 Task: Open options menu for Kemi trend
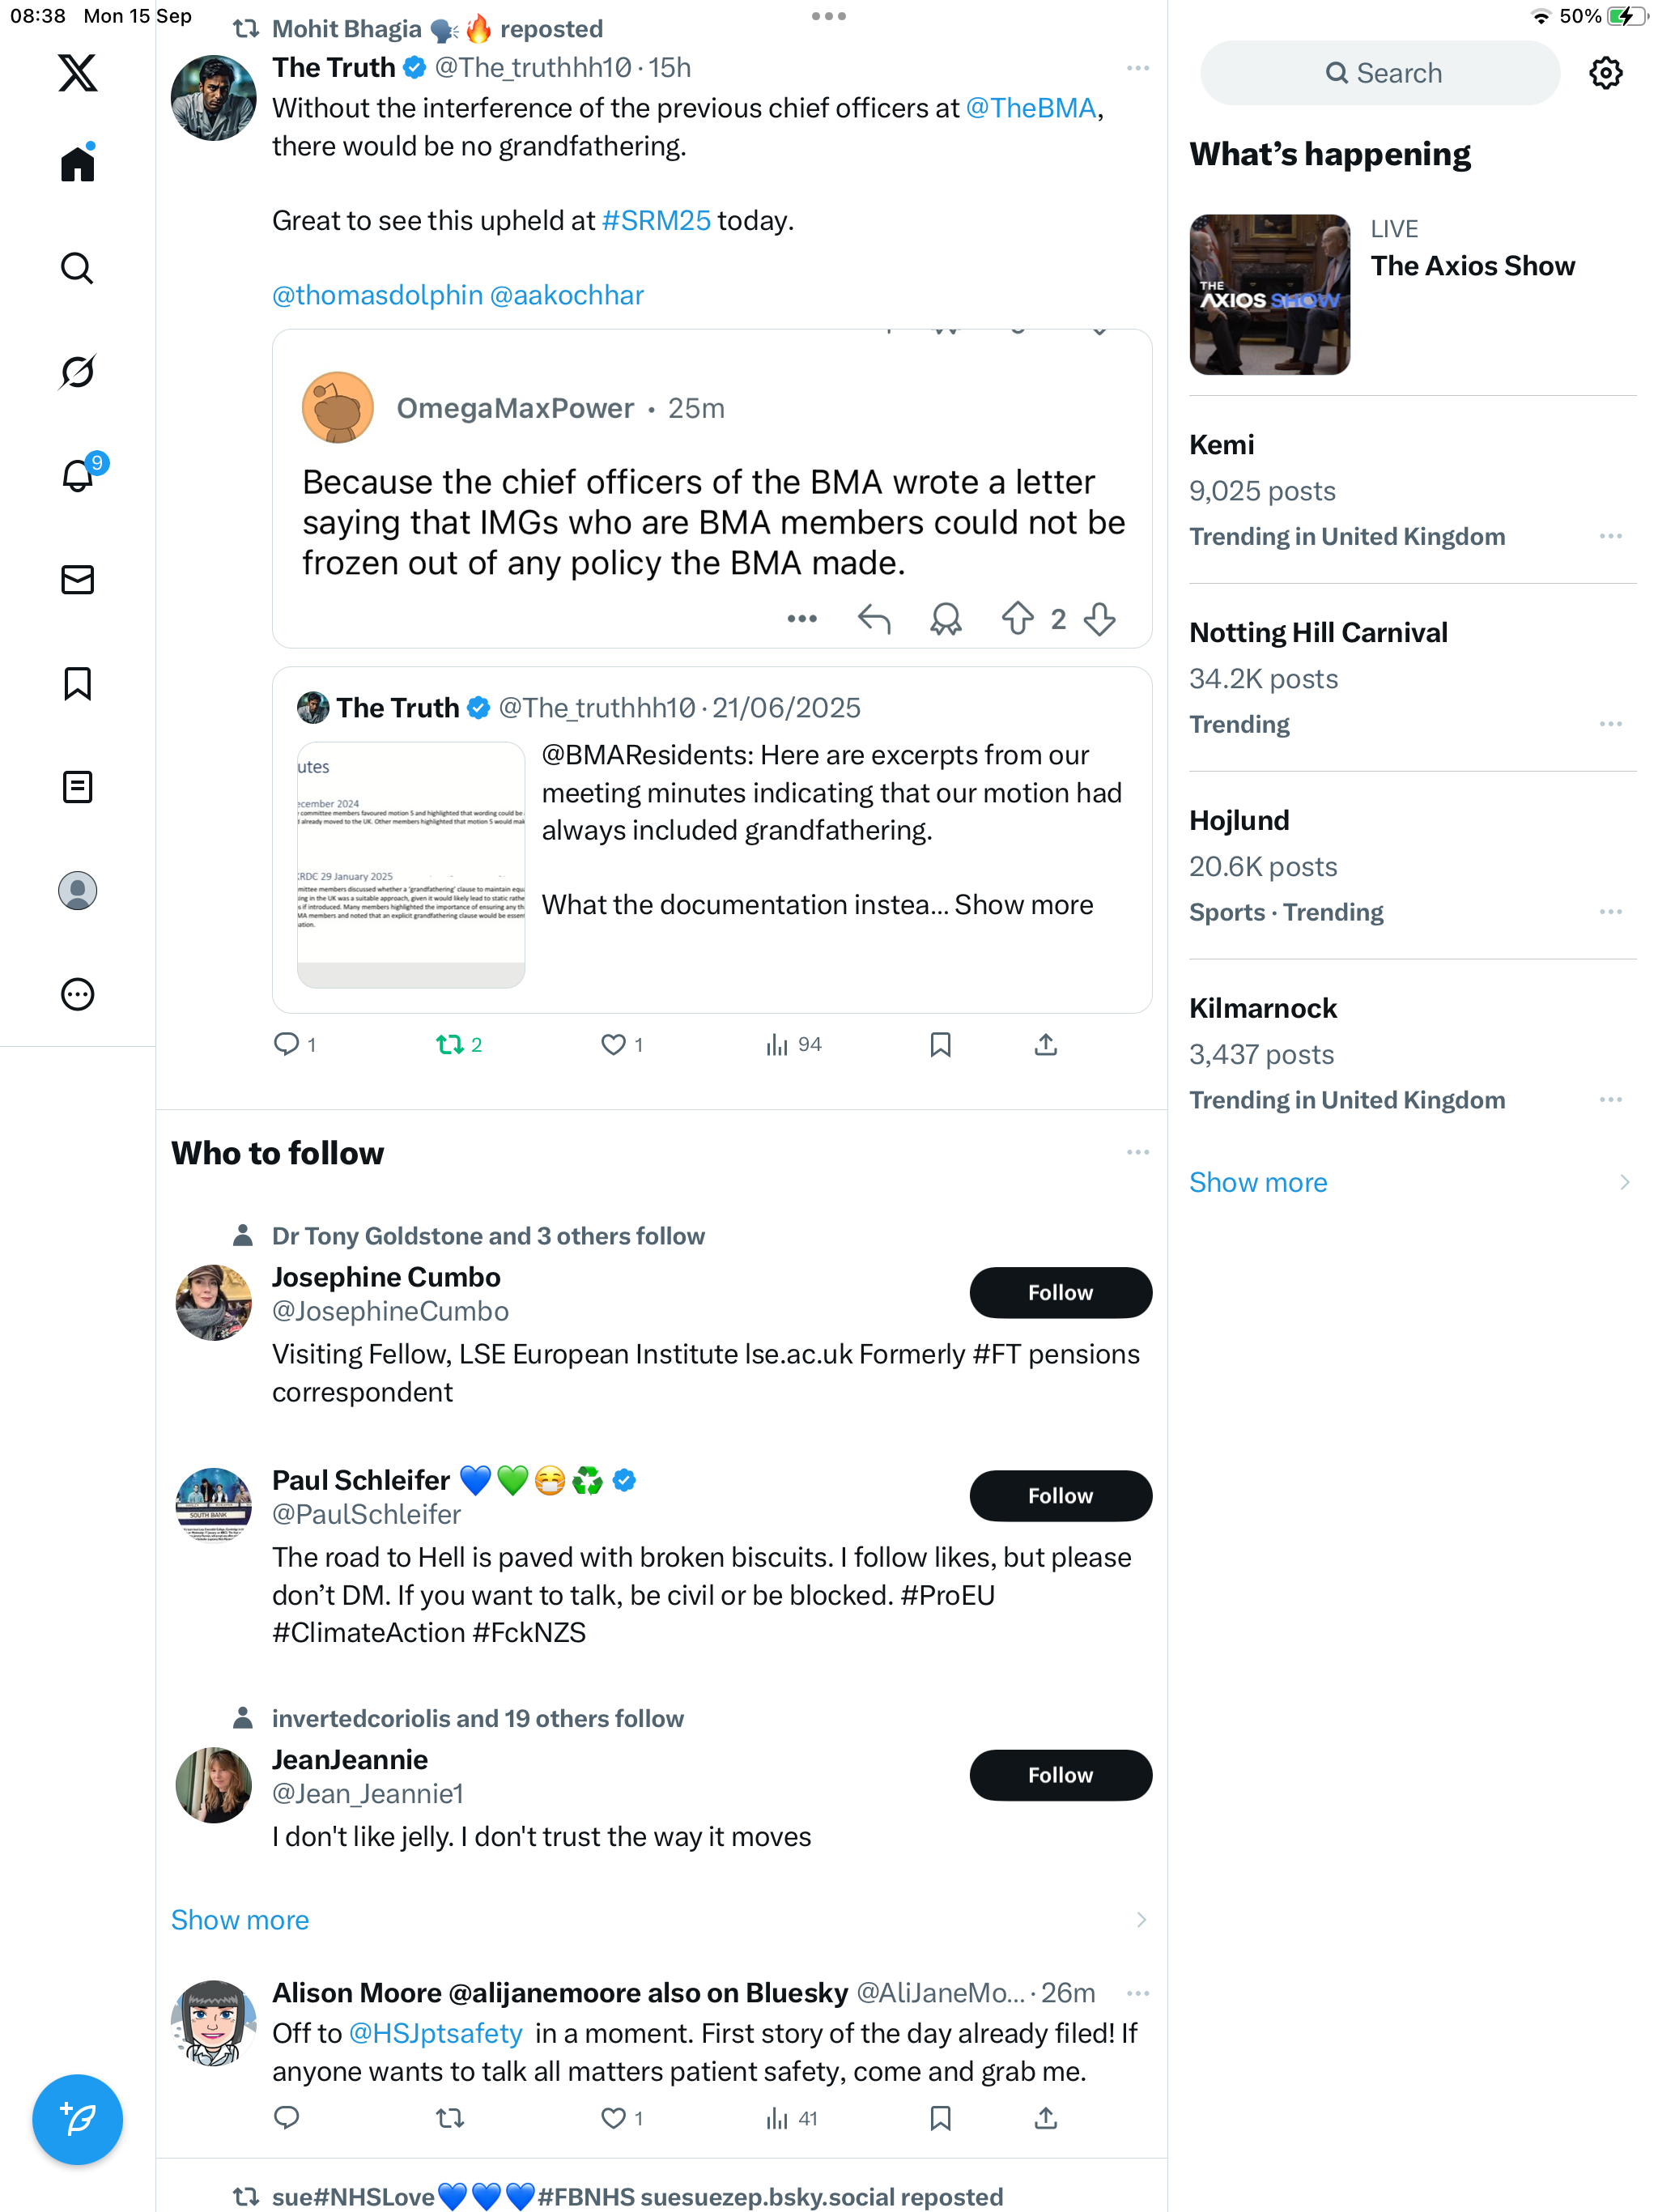click(1610, 536)
